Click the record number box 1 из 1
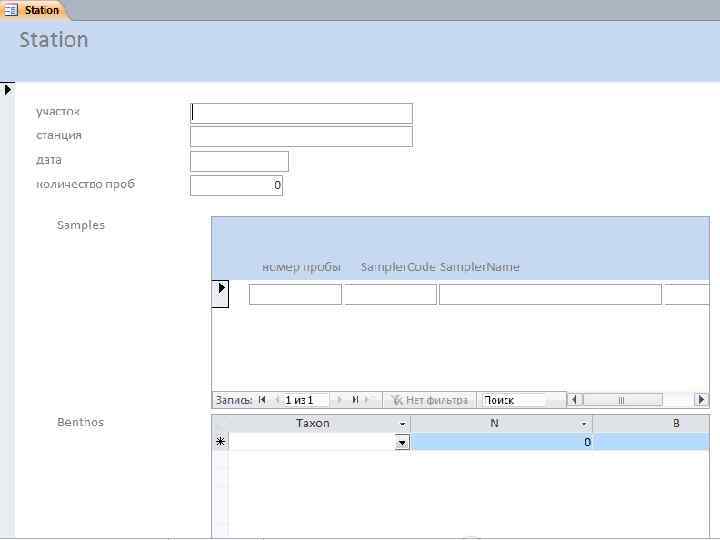 point(305,400)
